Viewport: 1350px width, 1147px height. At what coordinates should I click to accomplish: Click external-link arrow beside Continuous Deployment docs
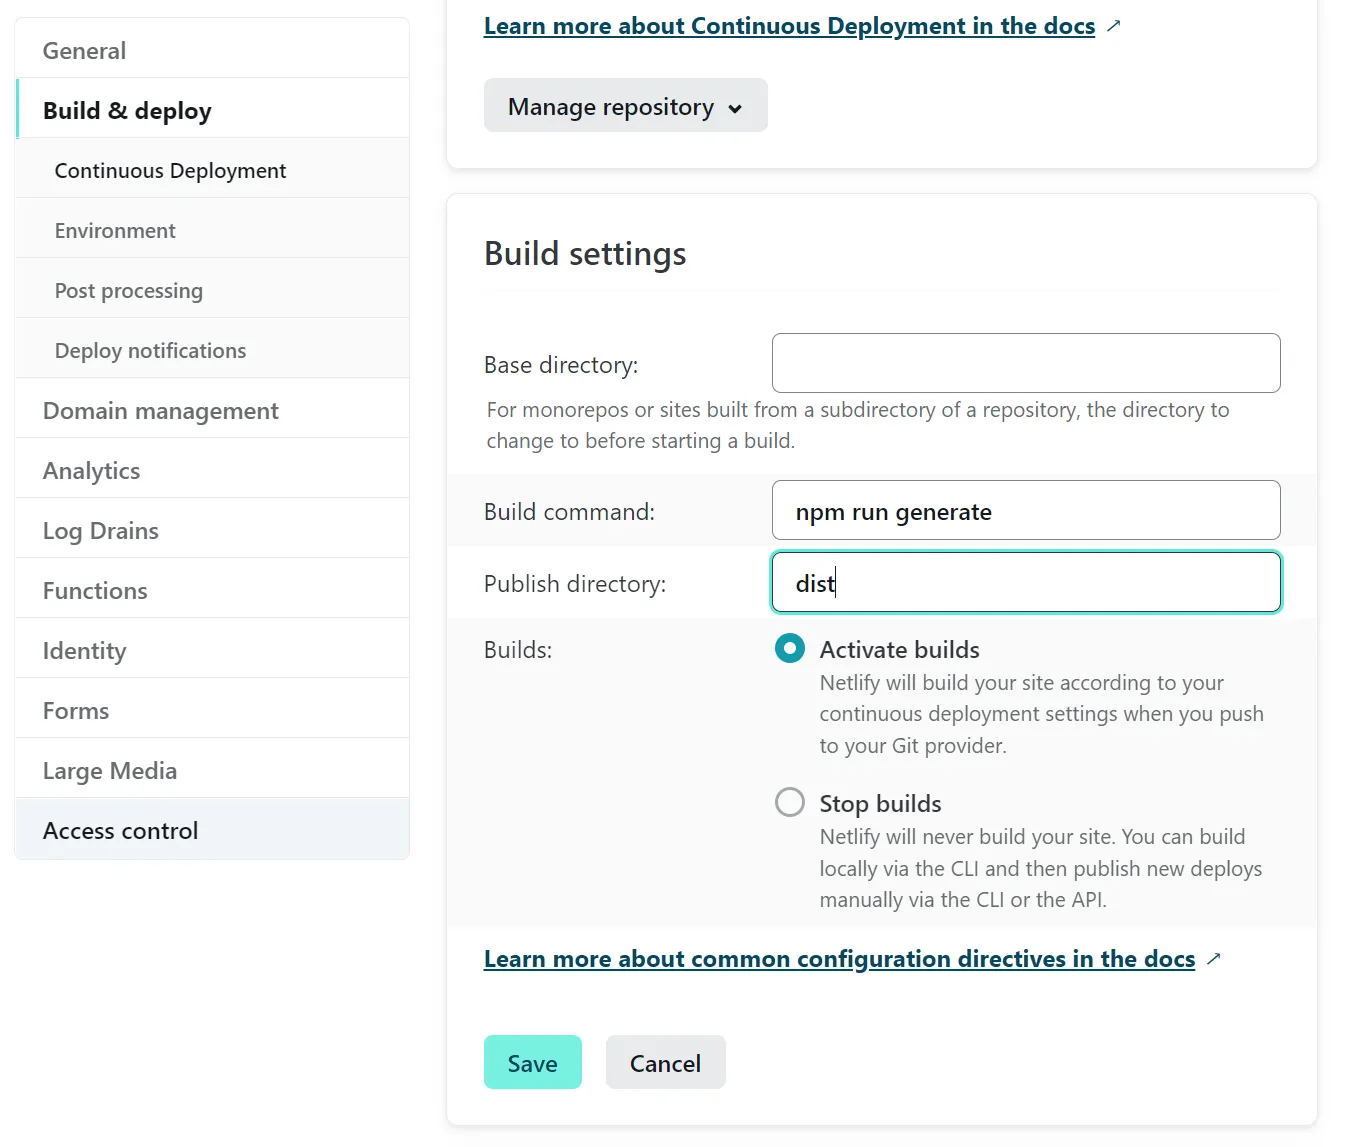[x=1113, y=26]
